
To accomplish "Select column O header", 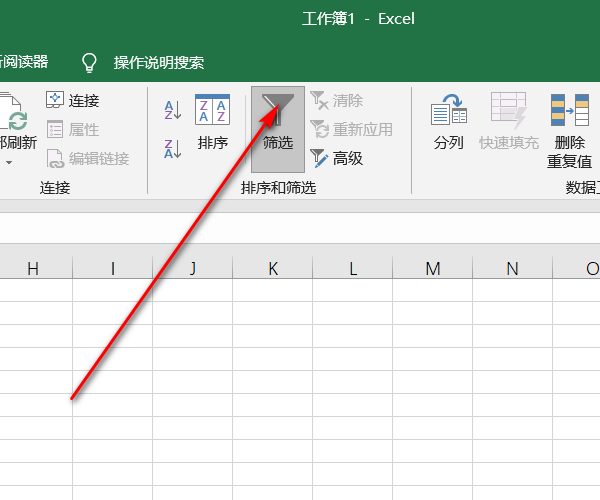I will (x=576, y=269).
